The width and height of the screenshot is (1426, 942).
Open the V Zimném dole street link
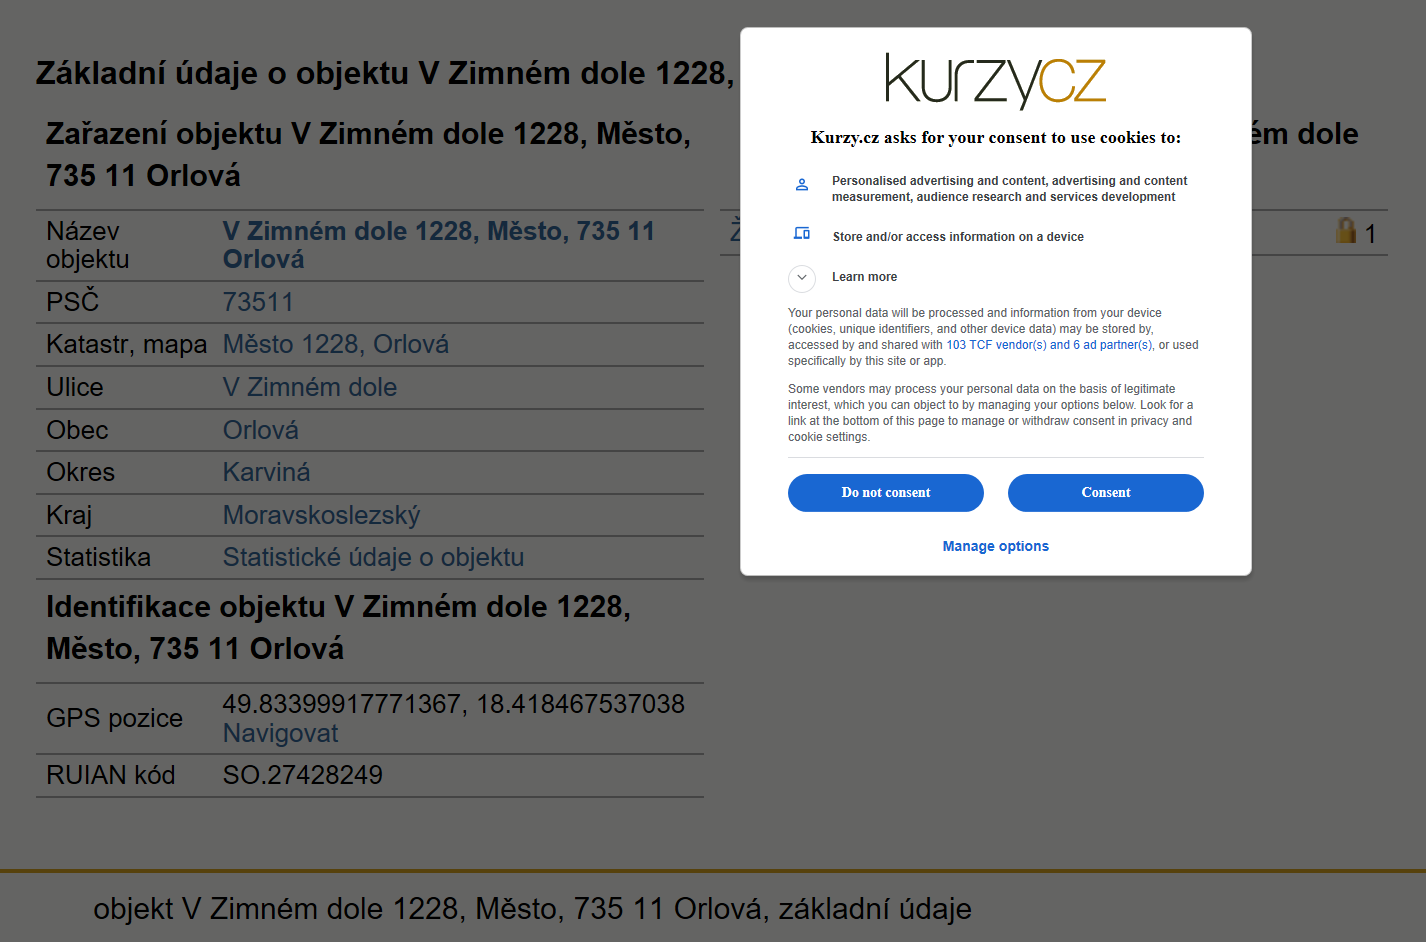[x=310, y=387]
